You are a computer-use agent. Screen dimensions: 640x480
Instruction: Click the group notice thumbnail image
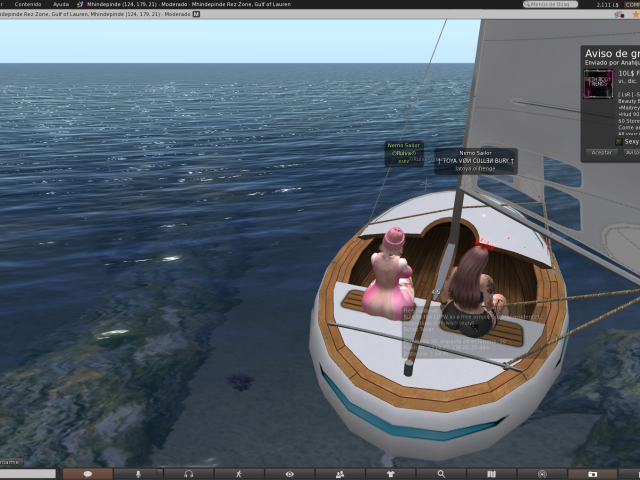pos(599,84)
